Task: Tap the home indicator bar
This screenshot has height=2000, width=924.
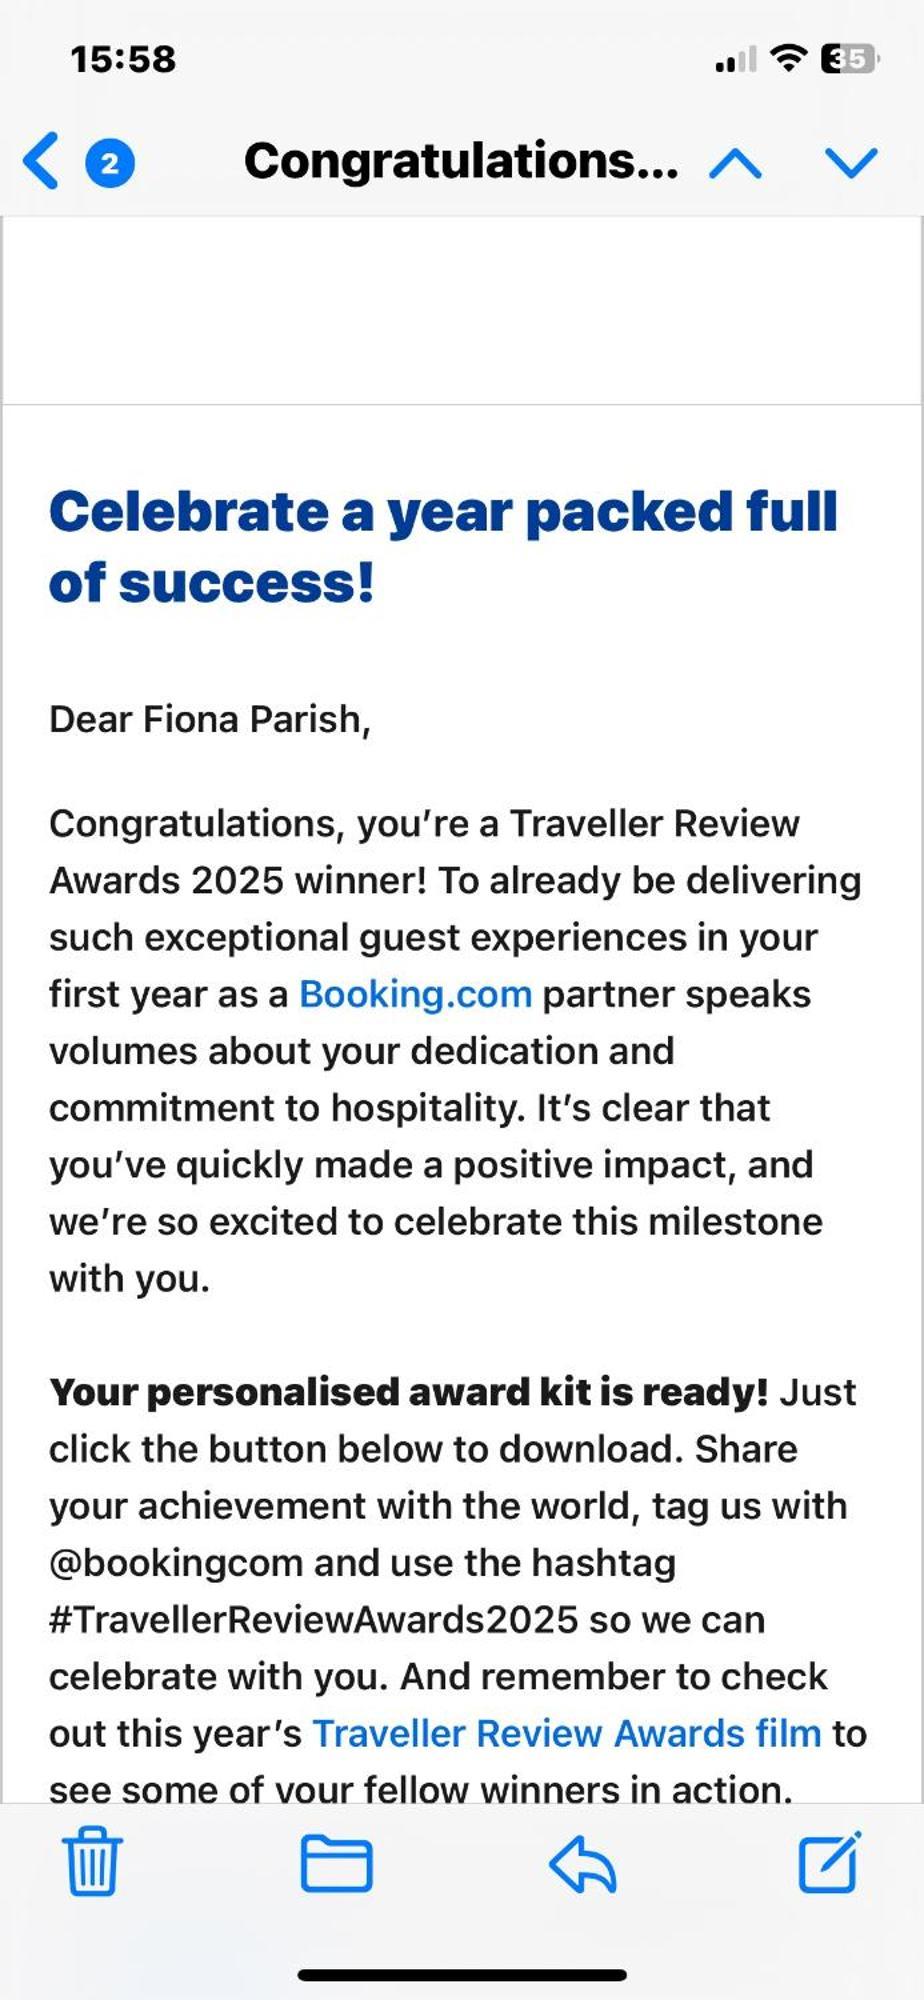Action: pos(462,1975)
